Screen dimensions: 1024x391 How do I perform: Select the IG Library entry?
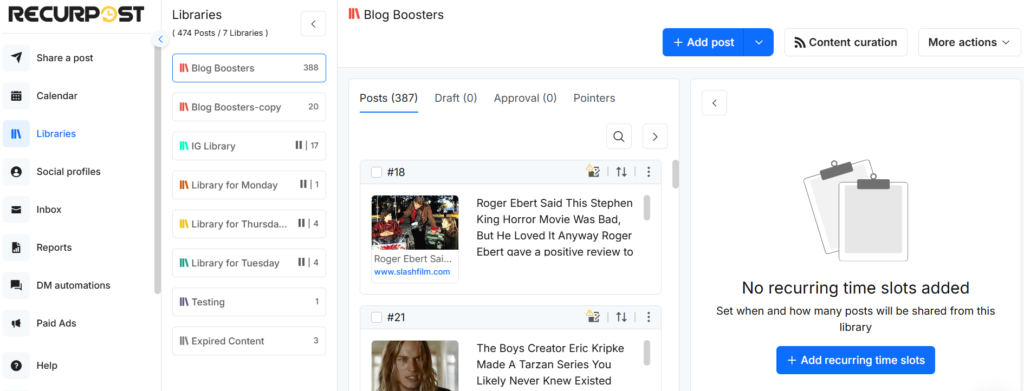point(249,146)
